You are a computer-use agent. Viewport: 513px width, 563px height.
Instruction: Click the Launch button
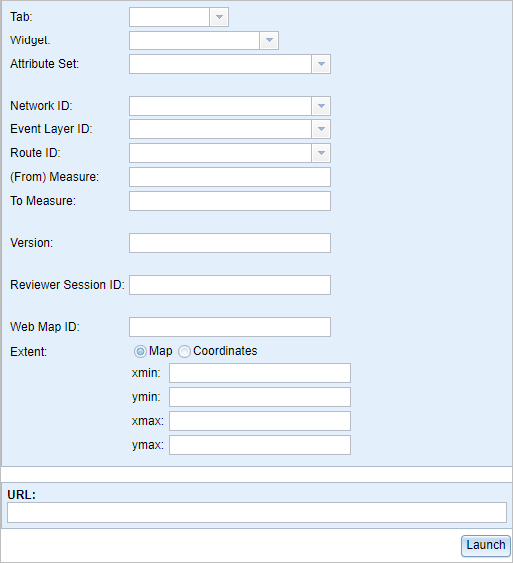point(486,546)
